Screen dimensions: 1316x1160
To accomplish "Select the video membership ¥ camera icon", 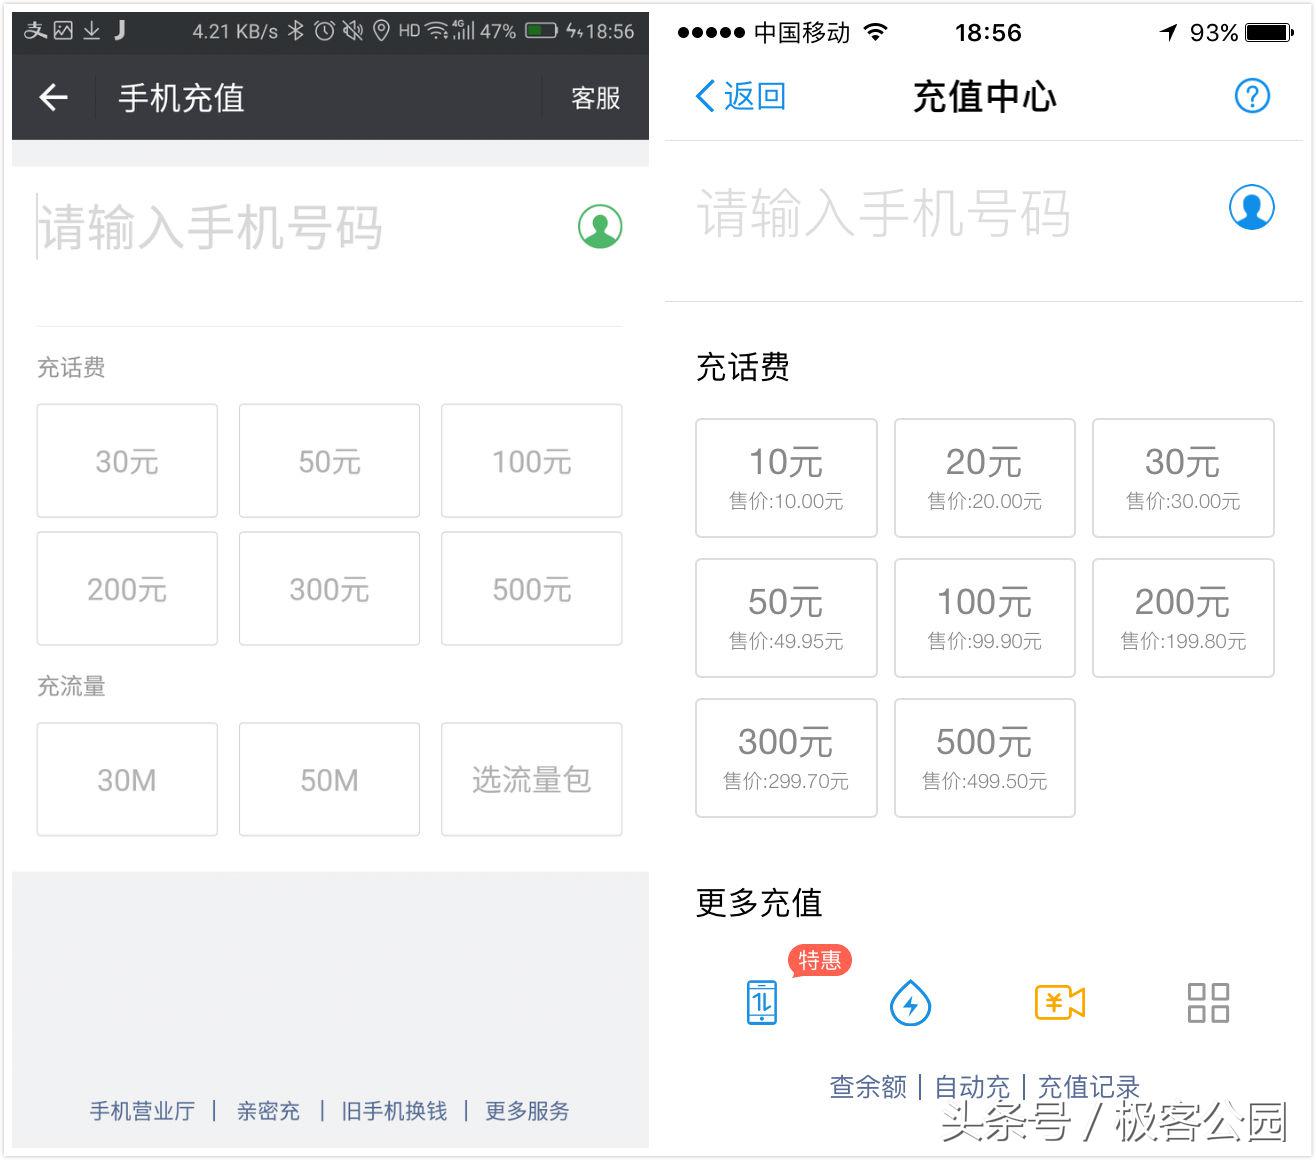I will click(1058, 1003).
